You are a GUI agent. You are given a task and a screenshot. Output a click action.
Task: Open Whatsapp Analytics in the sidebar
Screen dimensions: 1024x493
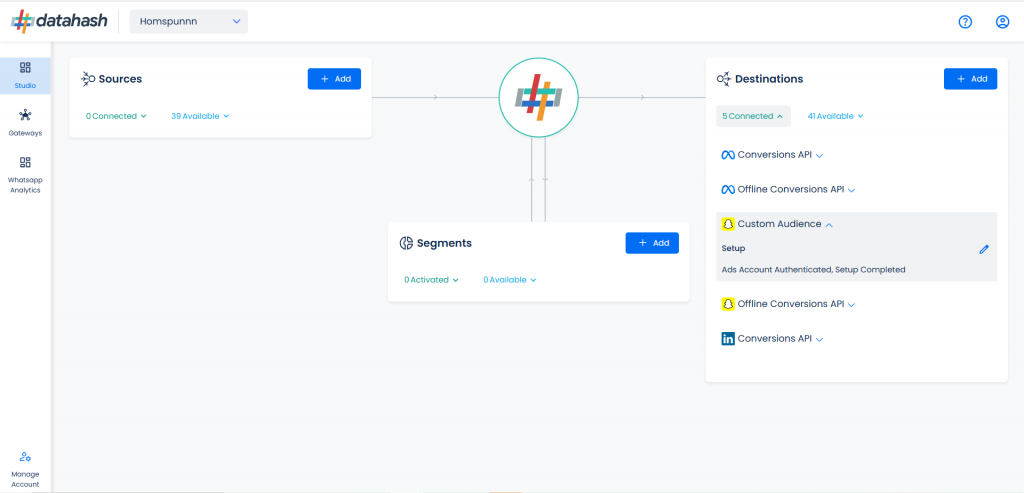(25, 175)
